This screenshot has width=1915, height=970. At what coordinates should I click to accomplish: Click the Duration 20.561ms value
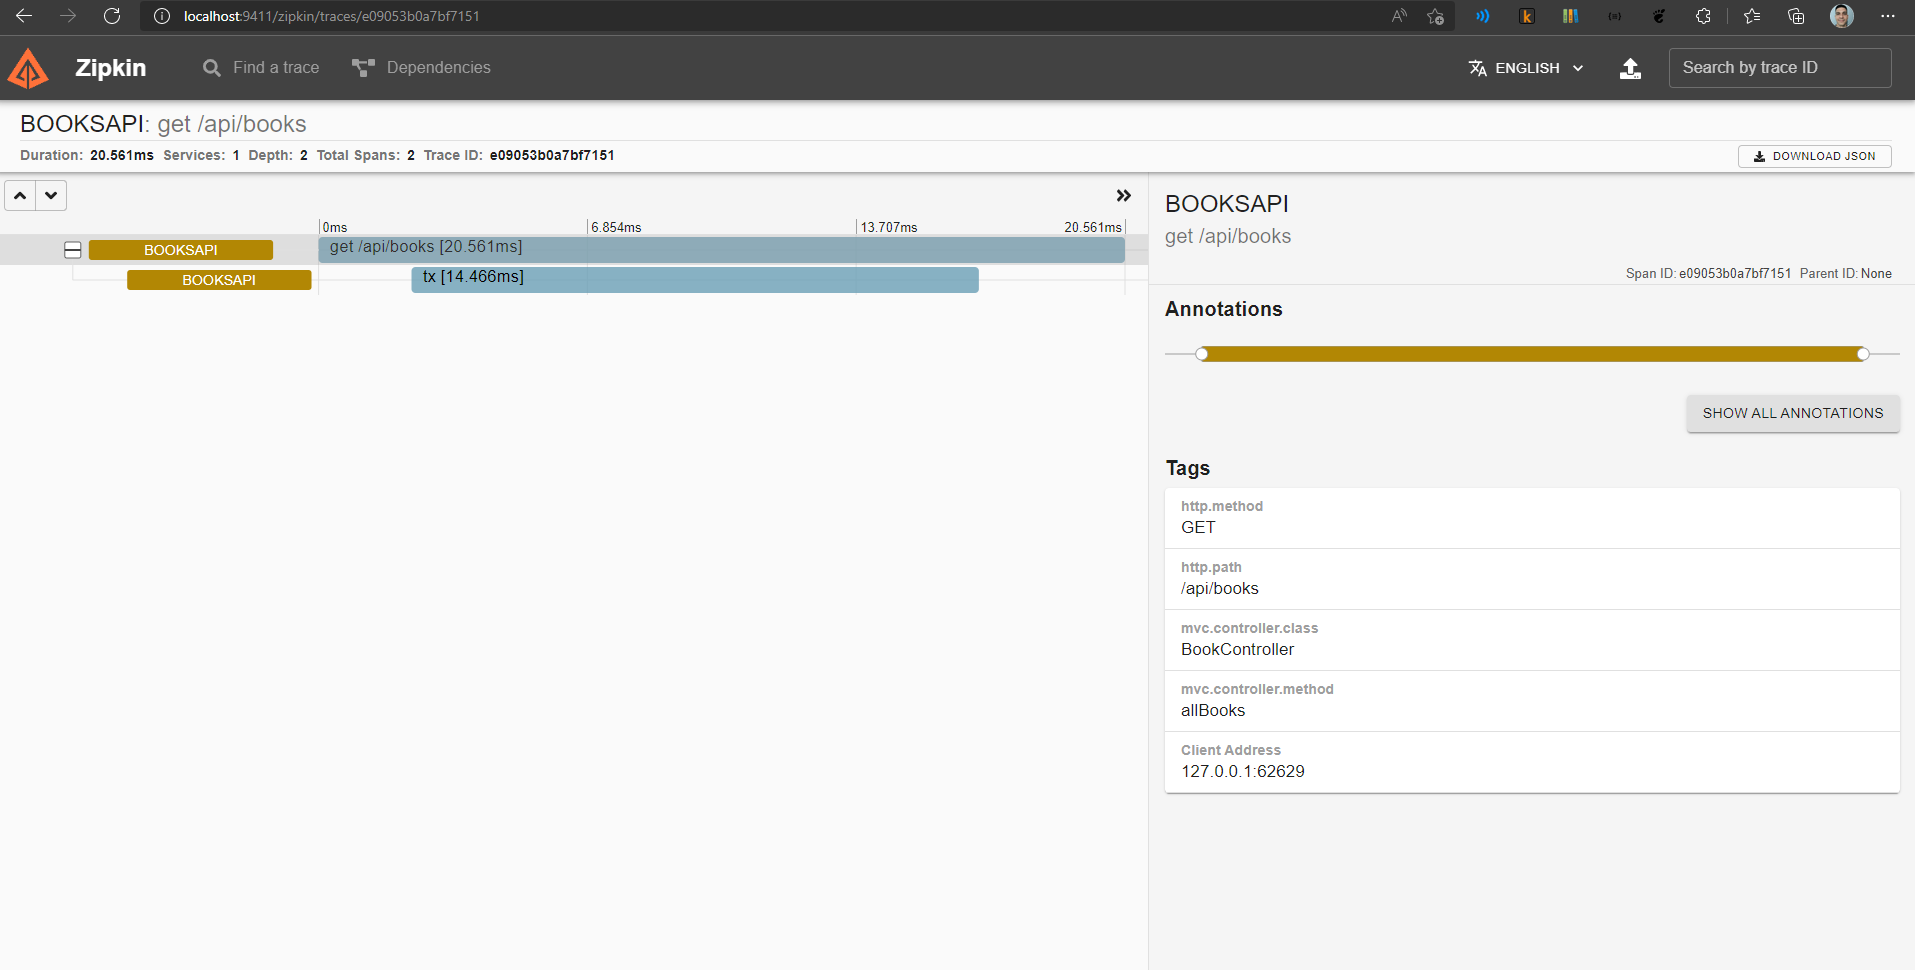click(x=122, y=155)
